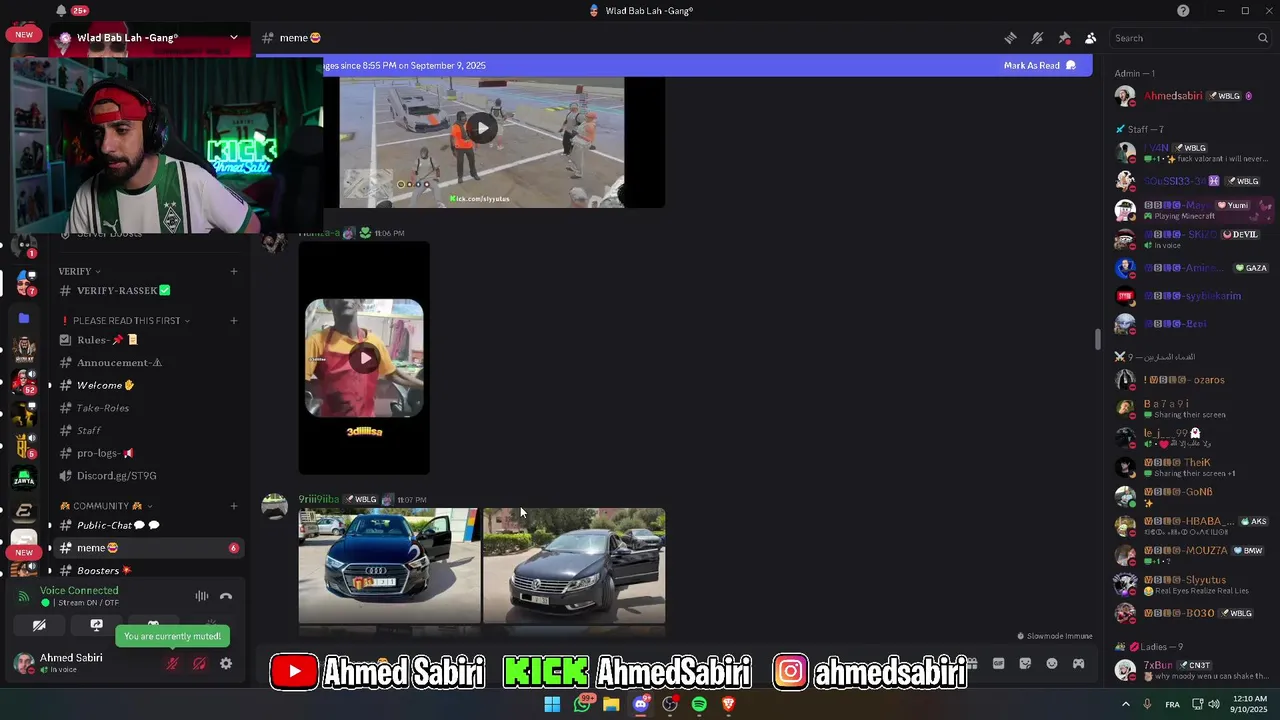Open the emoji picker
Viewport: 1280px width, 720px height.
(x=1052, y=663)
